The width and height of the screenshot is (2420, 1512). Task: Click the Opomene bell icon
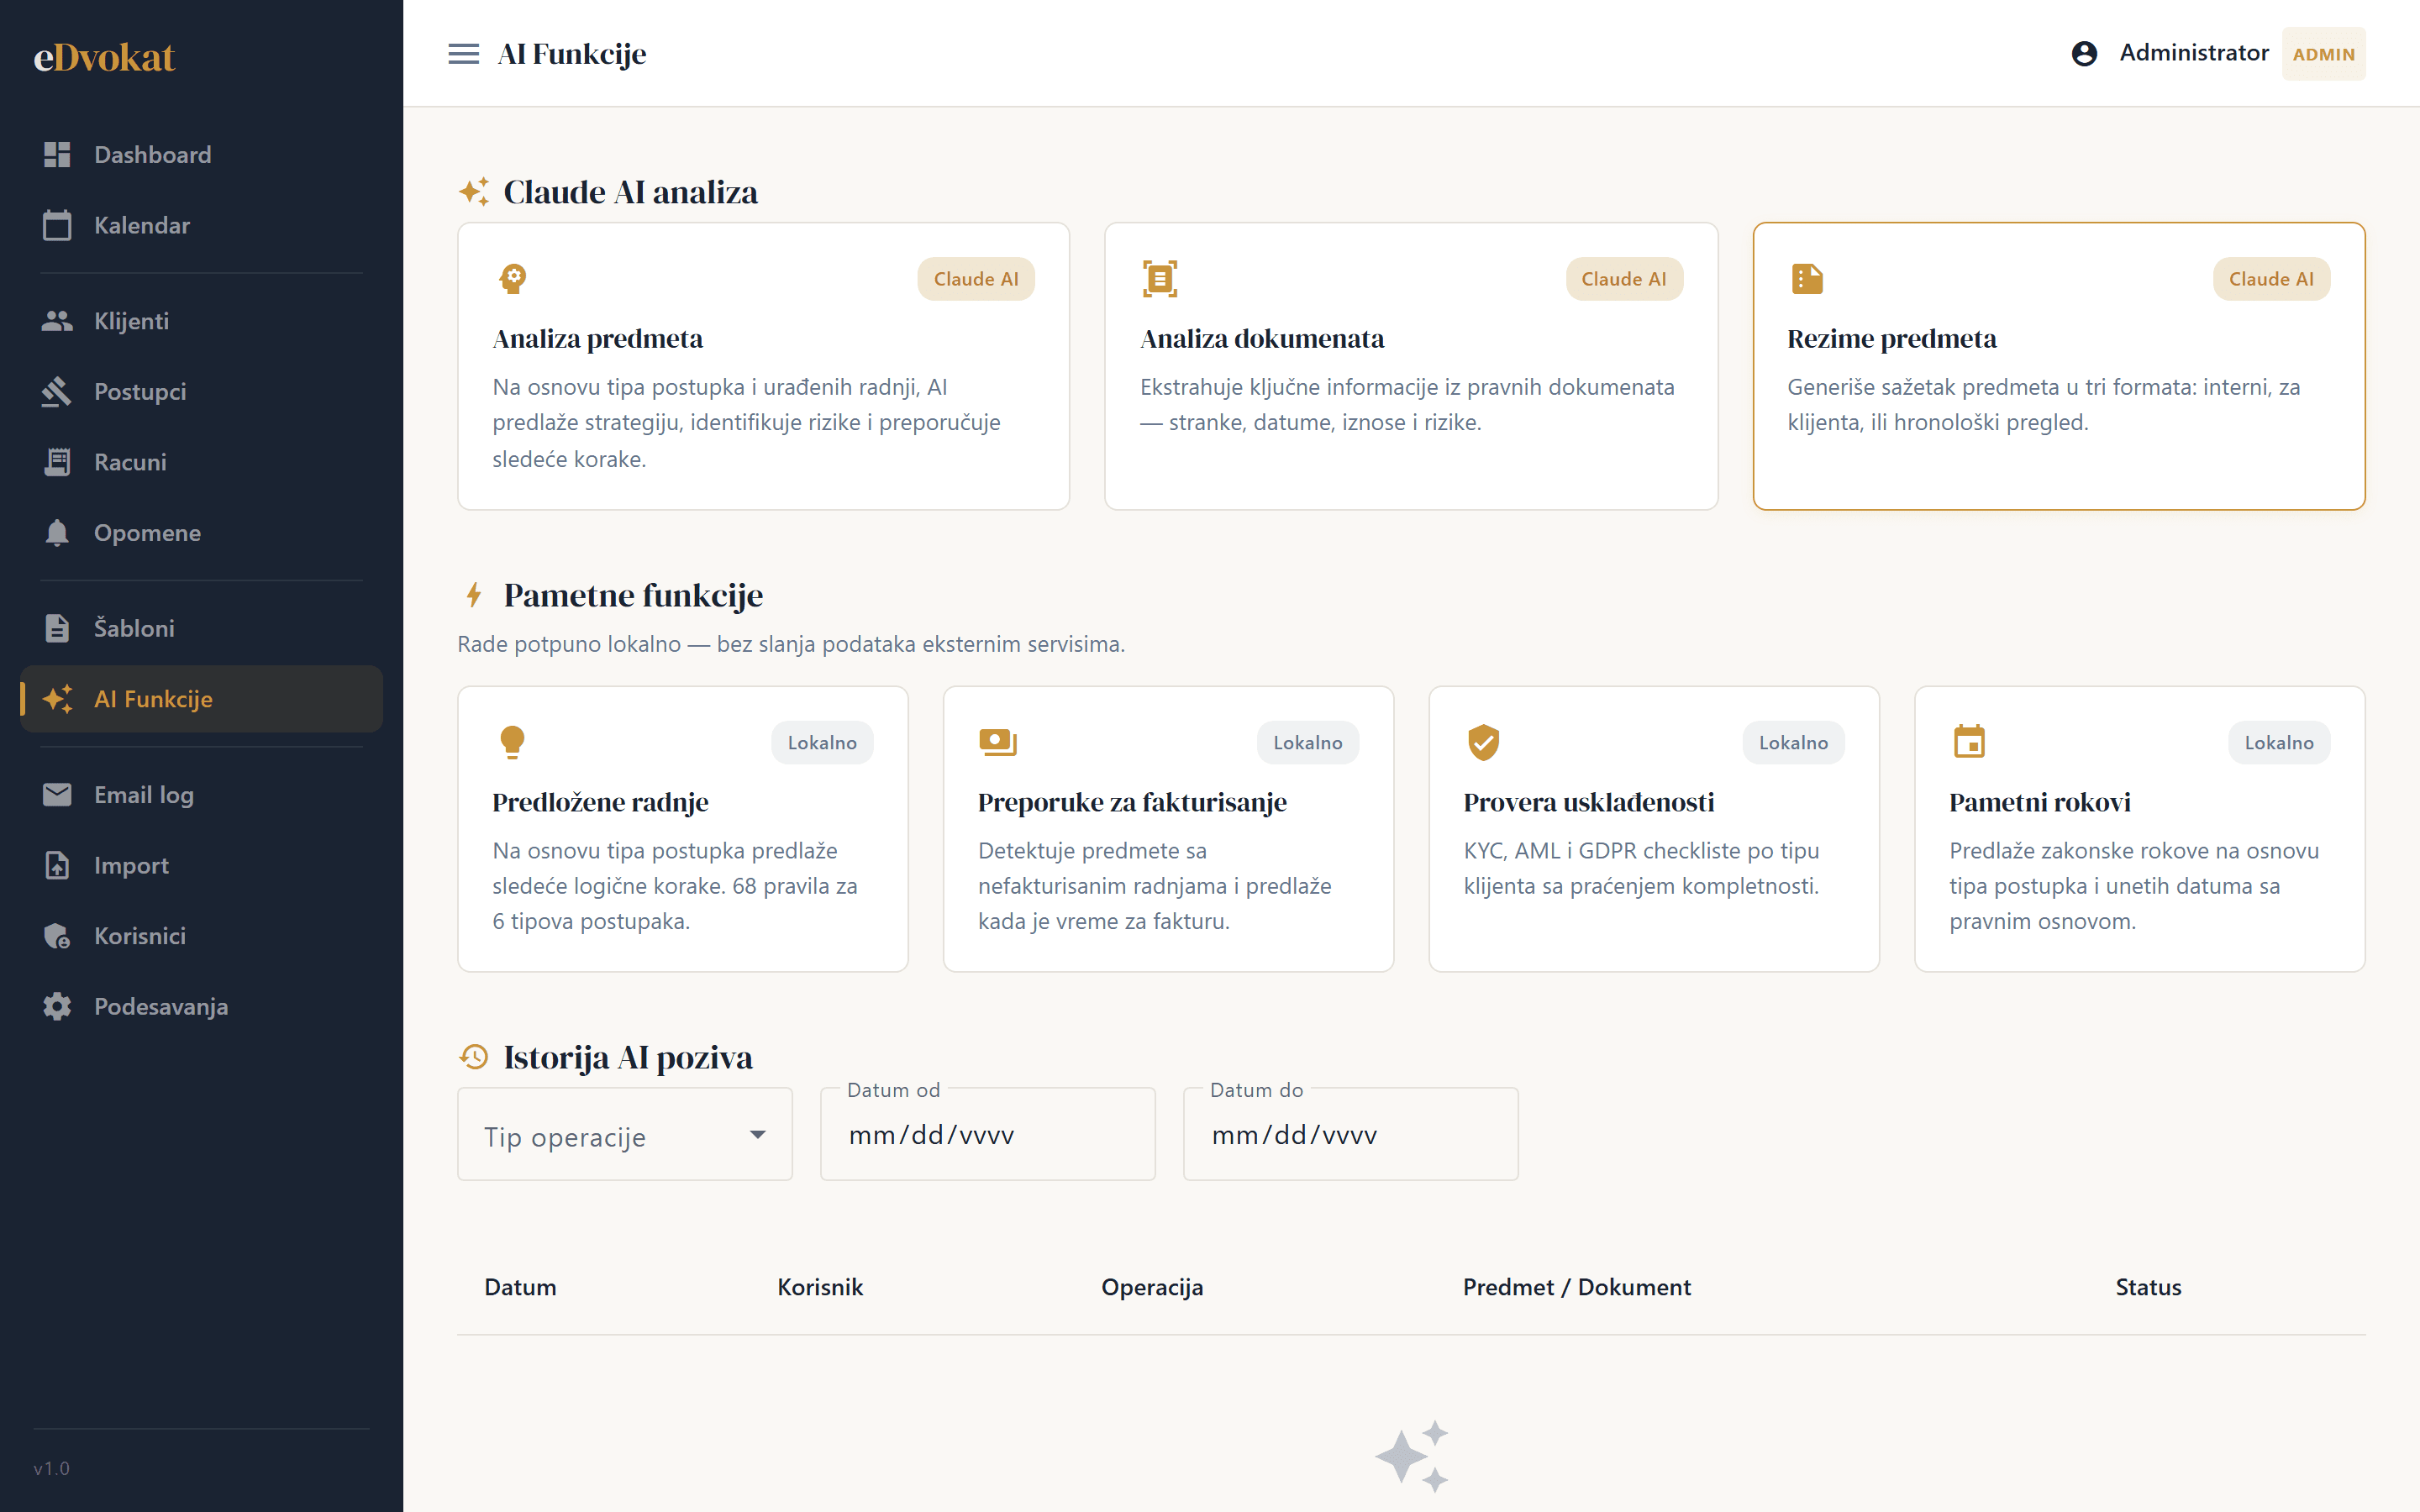(57, 532)
